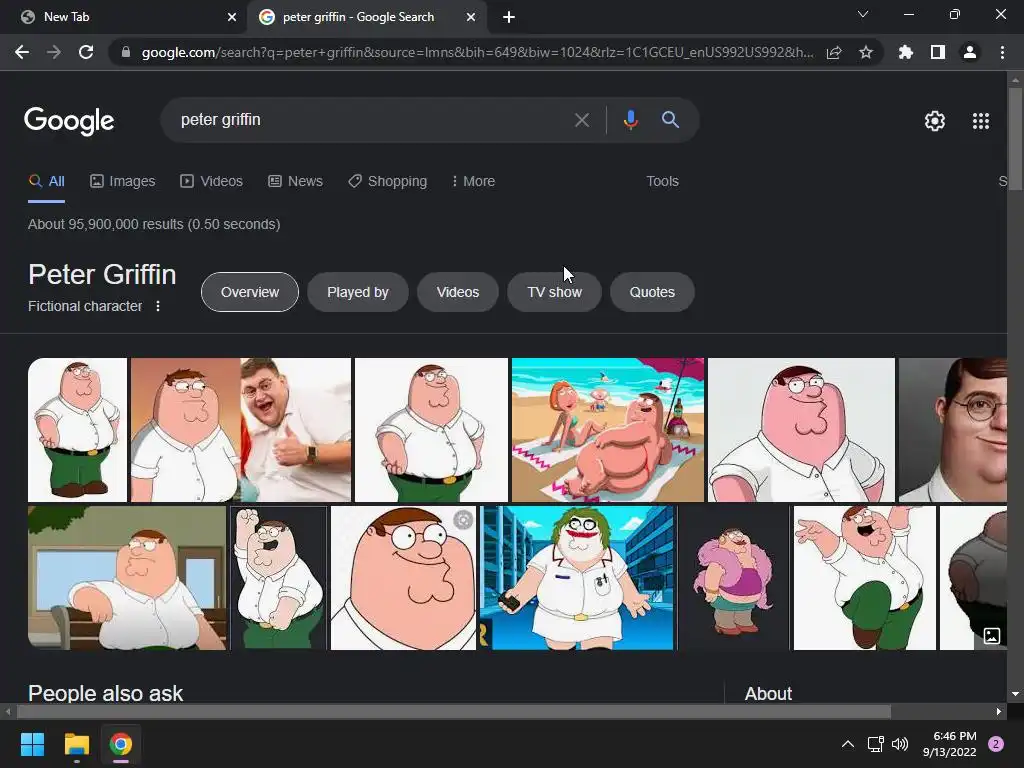Switch to the Images tab
Viewport: 1024px width, 768px height.
click(x=123, y=181)
